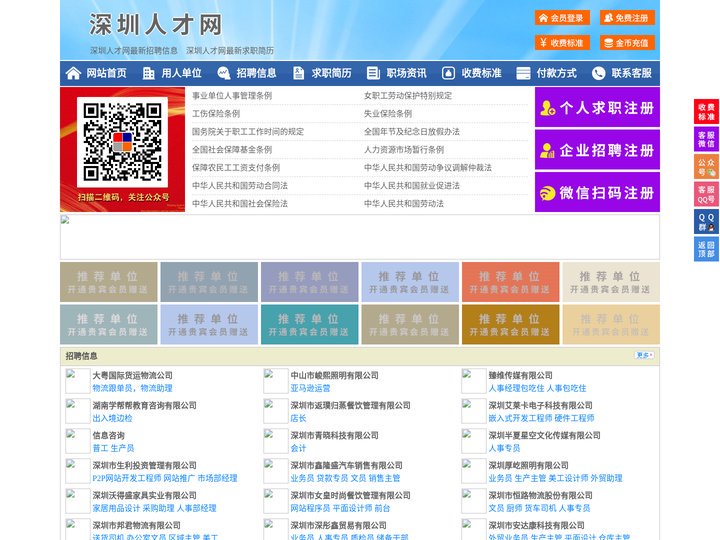Click the sidebar 公众号 orange icon
The width and height of the screenshot is (720, 540).
pos(706,167)
